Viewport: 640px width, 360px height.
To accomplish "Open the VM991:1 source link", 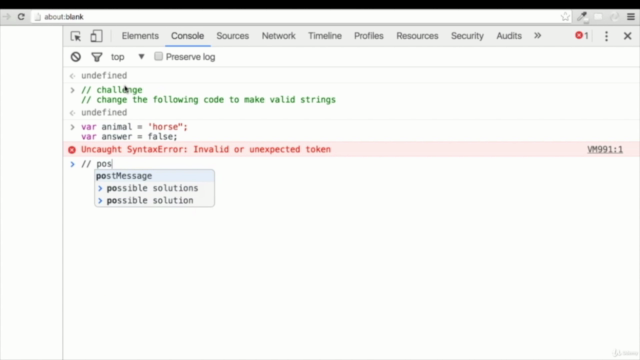I will (x=605, y=149).
